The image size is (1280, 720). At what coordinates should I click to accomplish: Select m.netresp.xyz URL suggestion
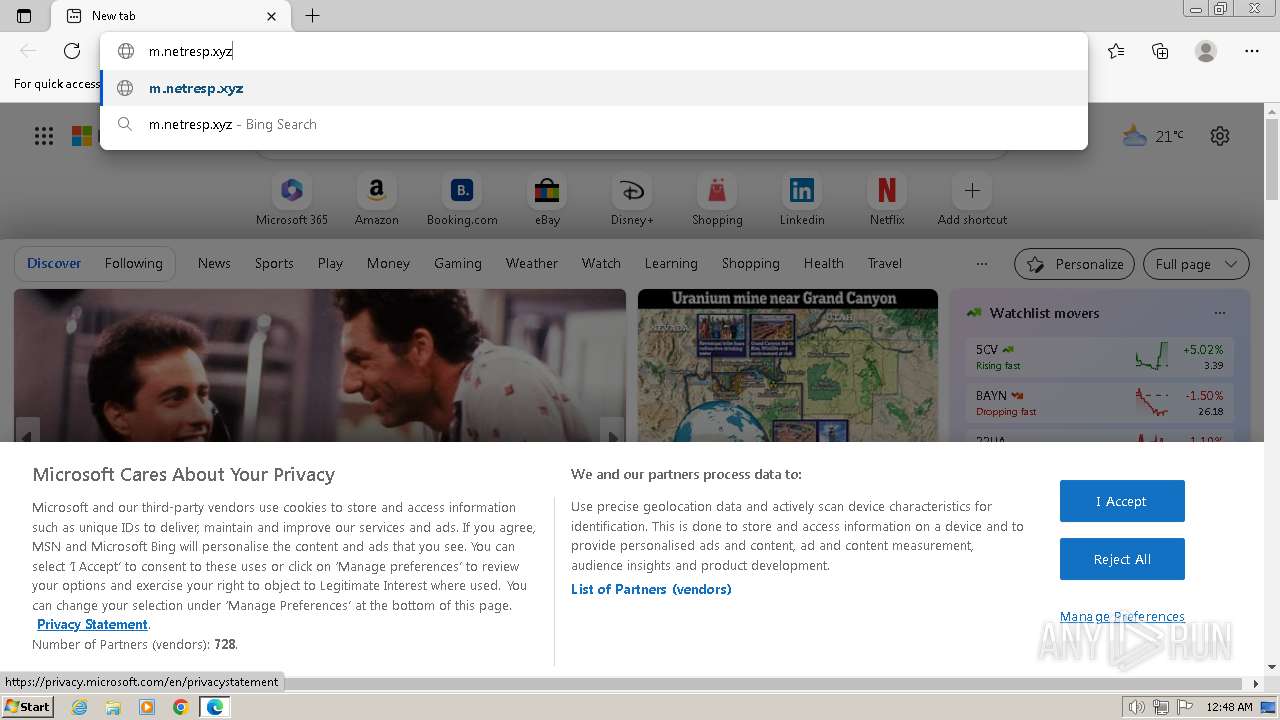(x=594, y=88)
